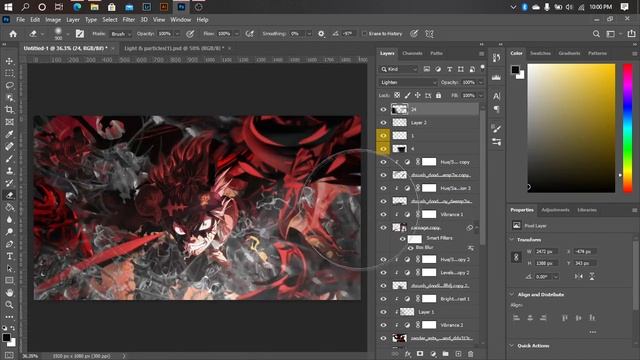Select the Crop tool
640x360 pixels.
(x=9, y=109)
